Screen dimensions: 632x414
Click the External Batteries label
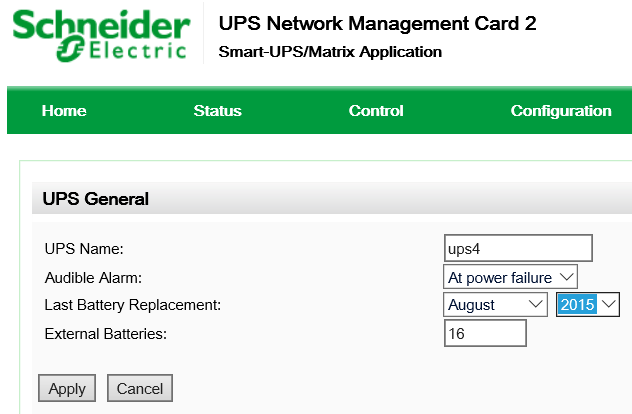coord(105,334)
